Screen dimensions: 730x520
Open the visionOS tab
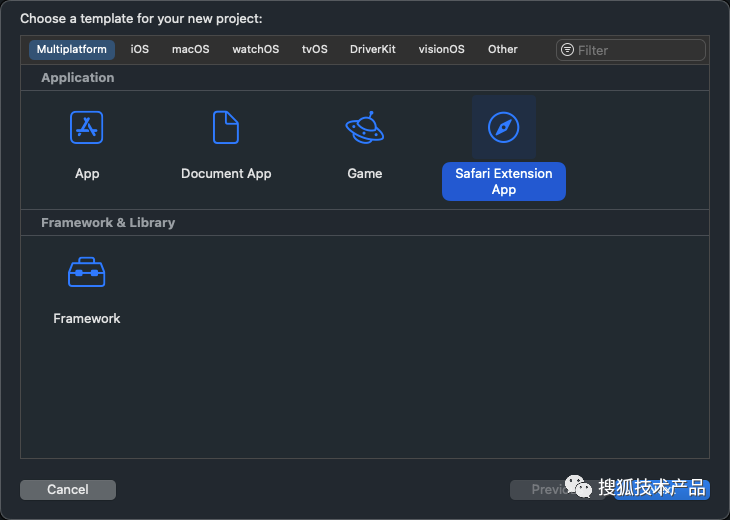click(441, 49)
